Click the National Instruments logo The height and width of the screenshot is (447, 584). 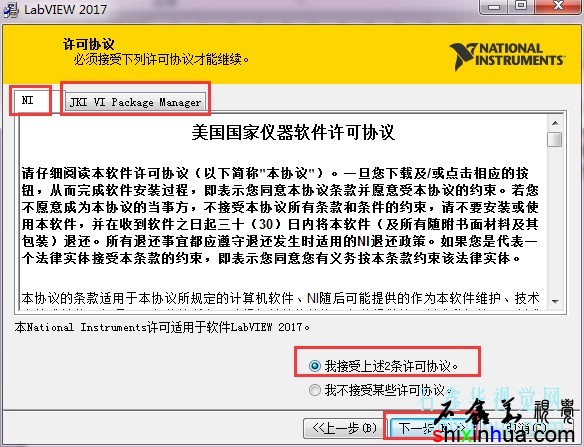[507, 56]
